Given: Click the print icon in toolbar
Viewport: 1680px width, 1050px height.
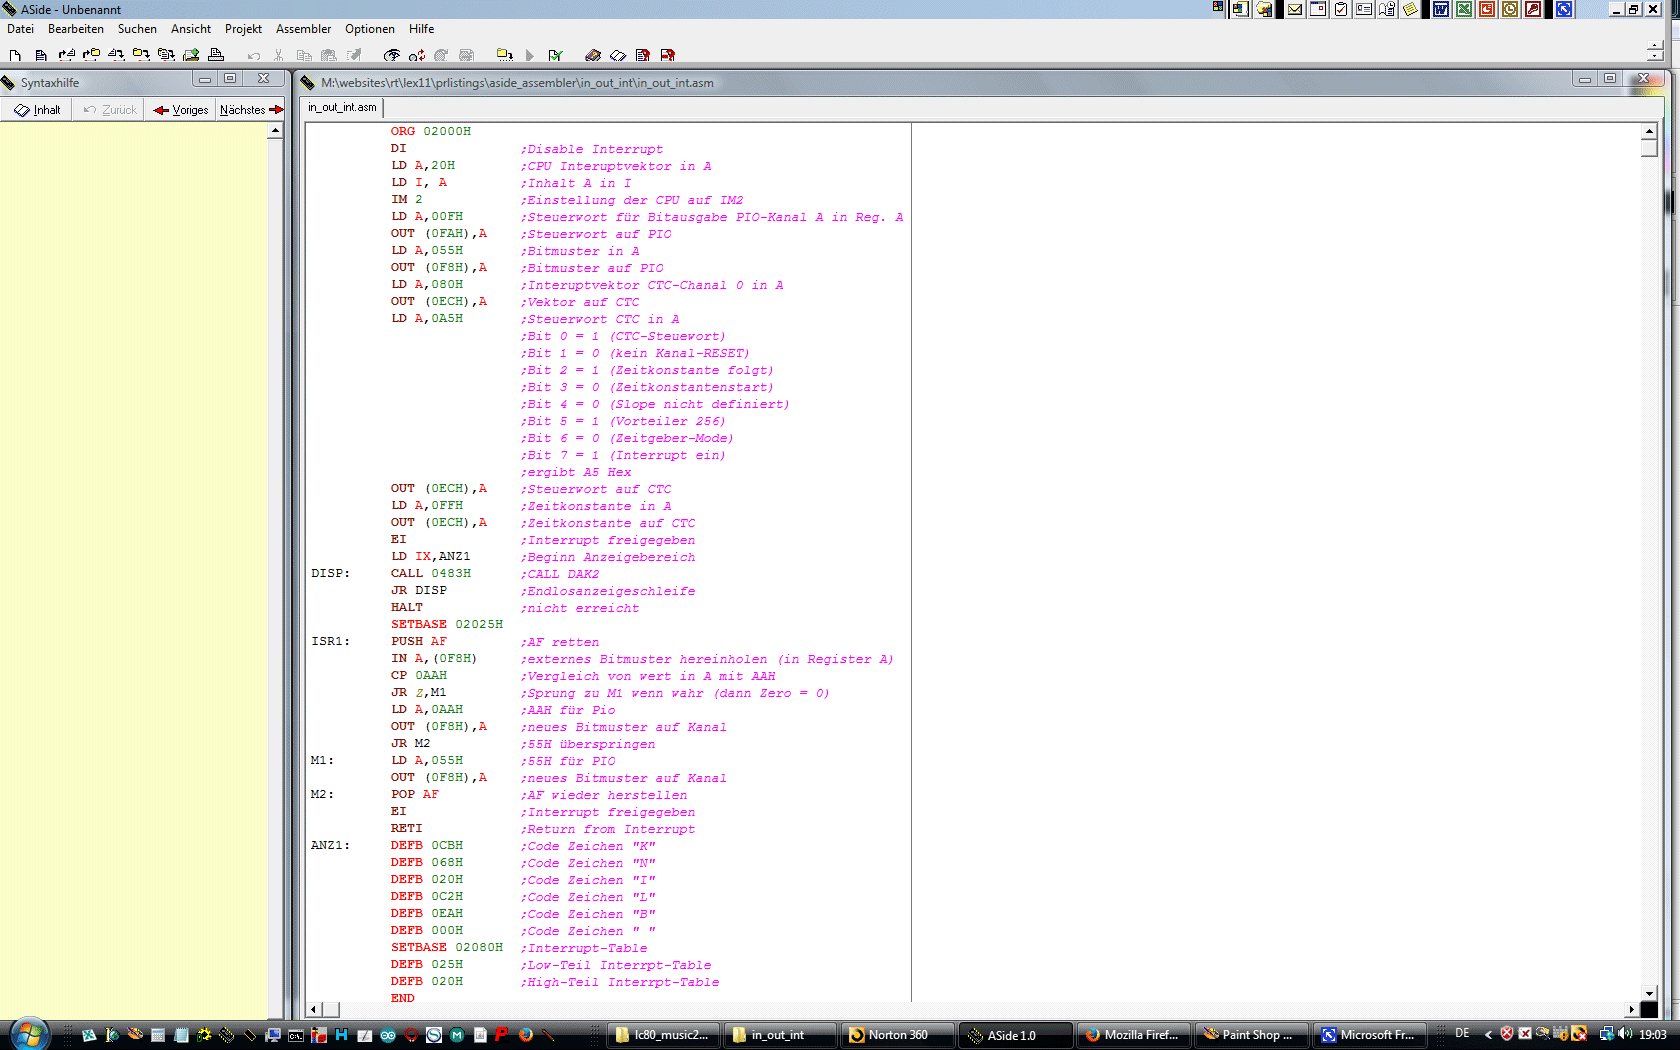Looking at the screenshot, I should (215, 55).
